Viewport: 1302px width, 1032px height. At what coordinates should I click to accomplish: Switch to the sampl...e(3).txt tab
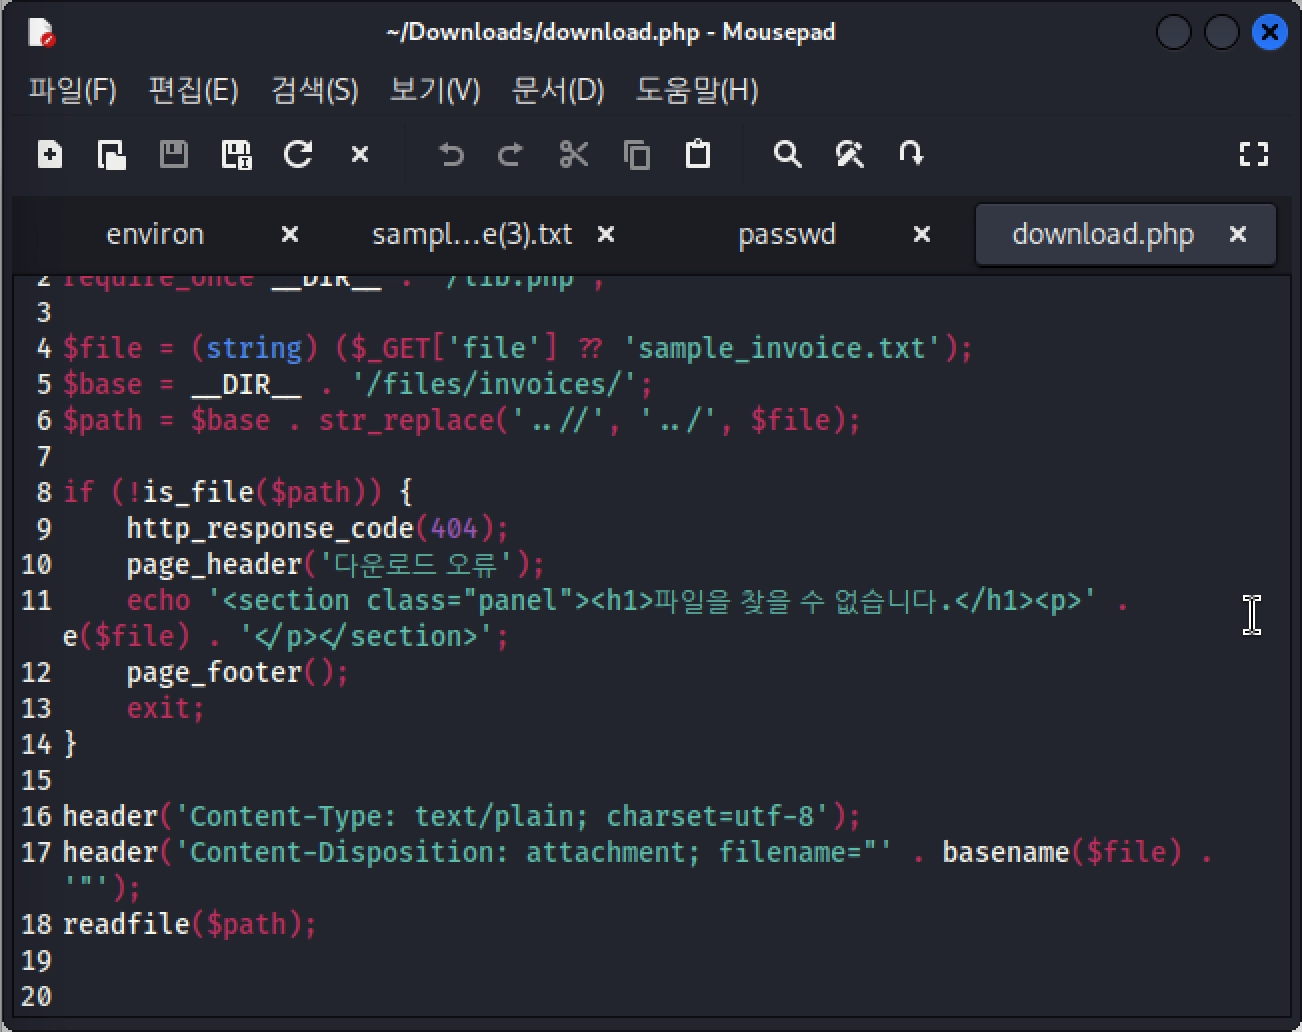point(472,234)
